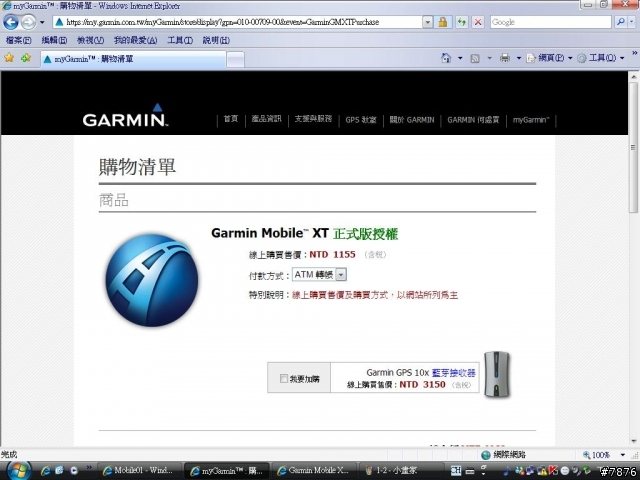
Task: Click the Favorites star icon
Action: pyautogui.click(x=9, y=58)
